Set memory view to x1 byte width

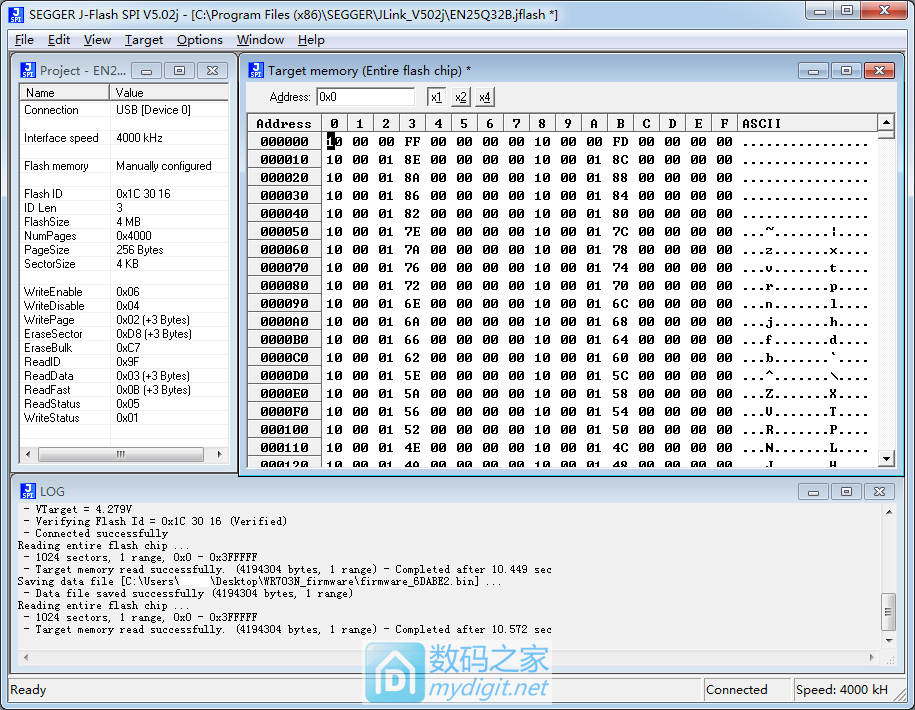436,97
